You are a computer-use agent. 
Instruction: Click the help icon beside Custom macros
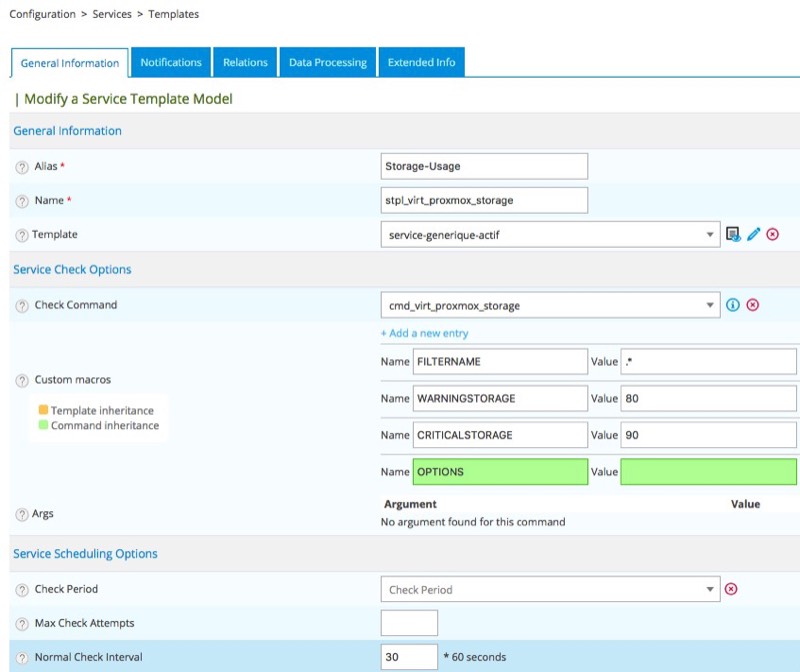[x=22, y=380]
